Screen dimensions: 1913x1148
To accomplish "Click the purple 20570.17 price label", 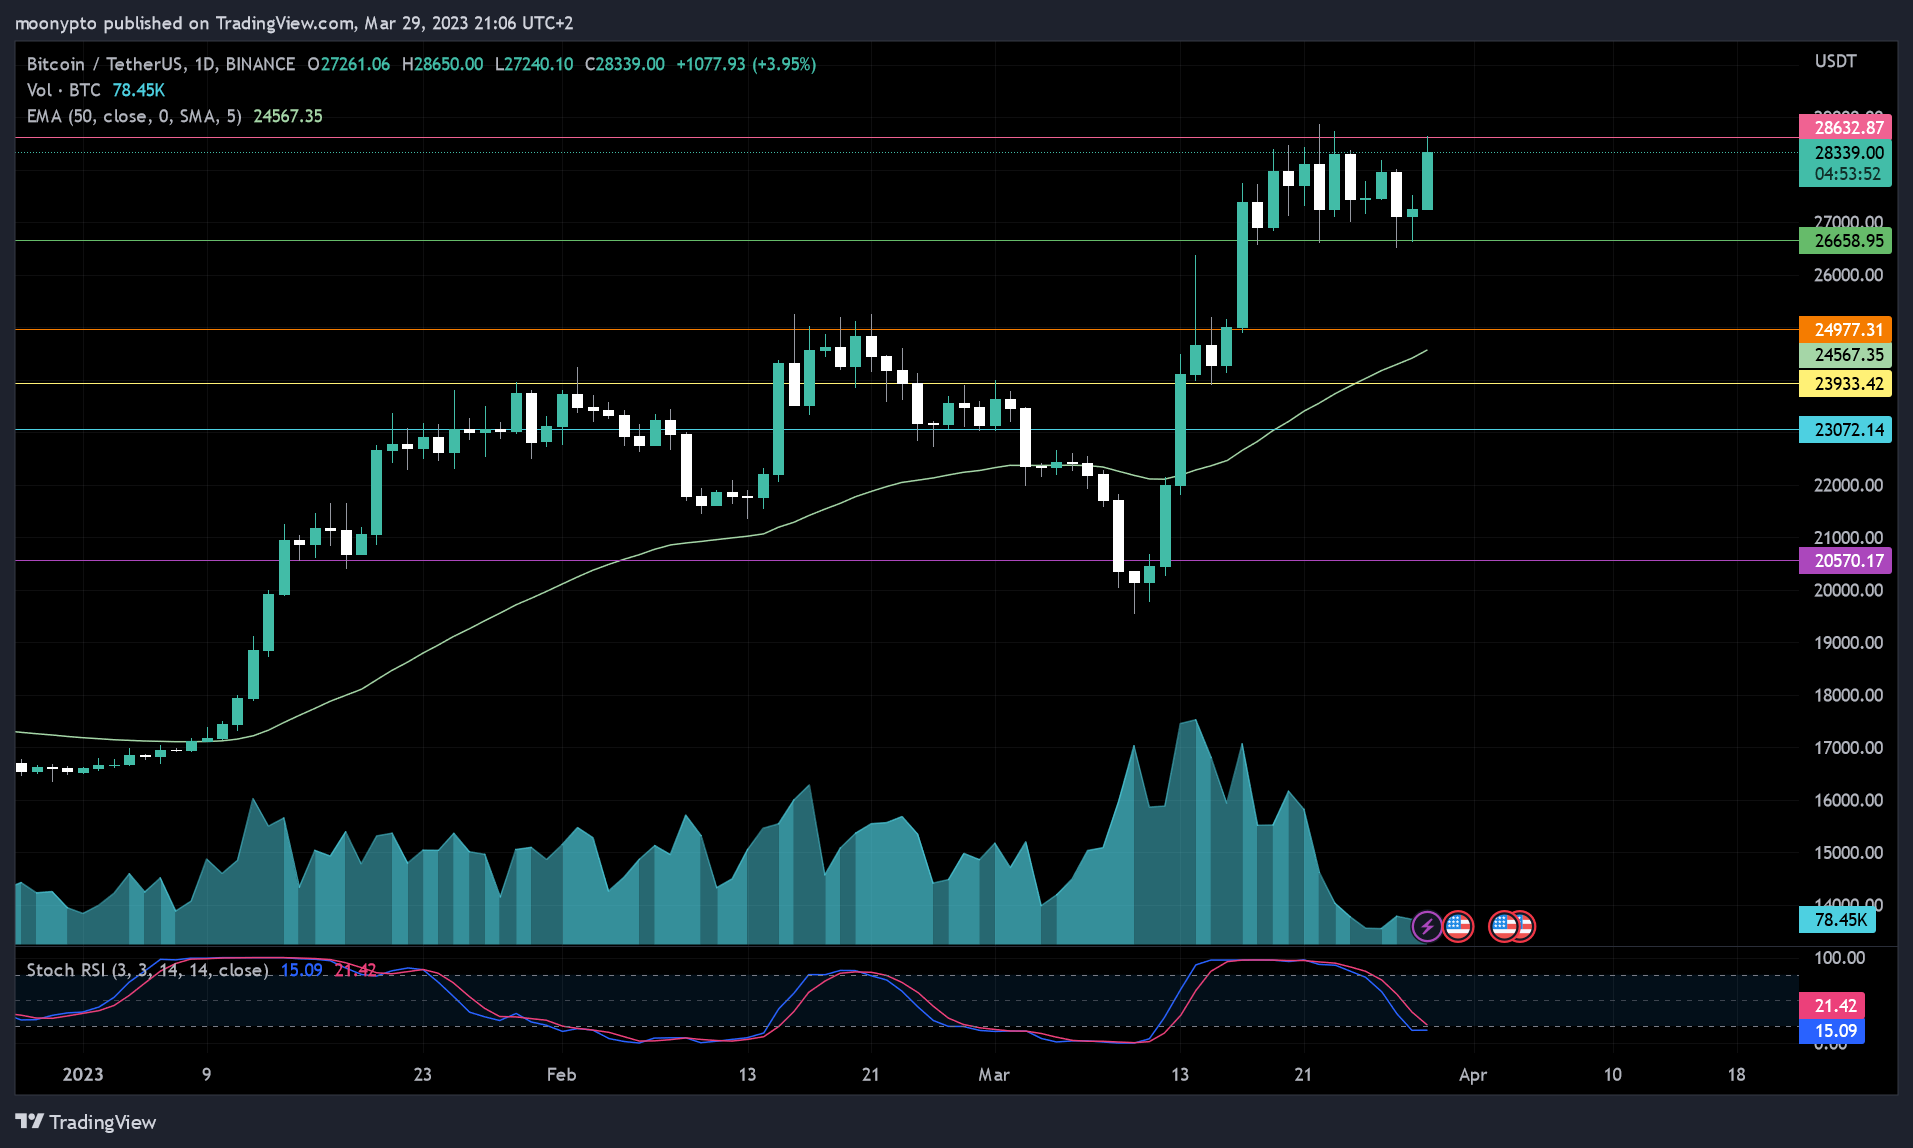I will tap(1845, 560).
